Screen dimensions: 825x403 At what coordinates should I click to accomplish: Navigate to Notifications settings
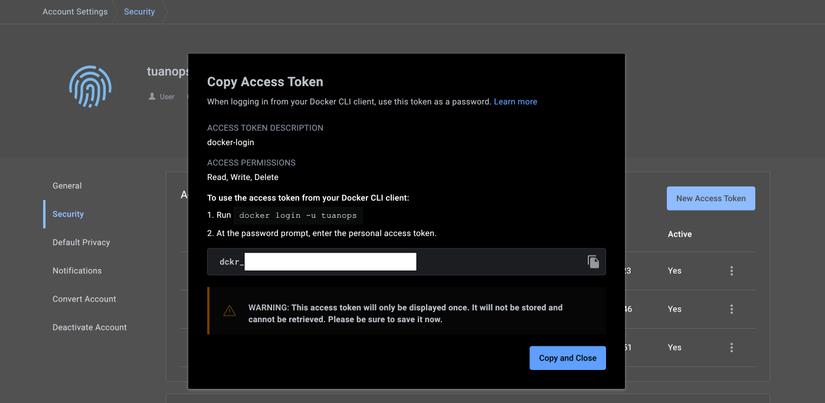(x=77, y=271)
